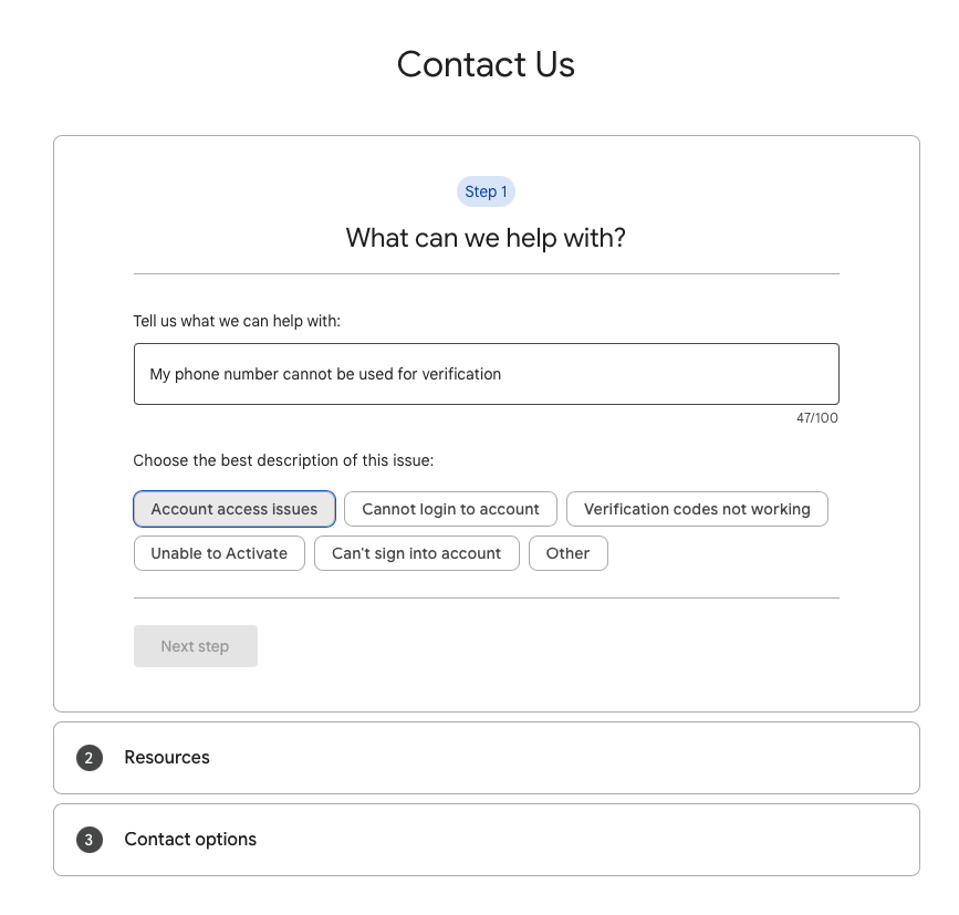Click the 47/100 character counter
The width and height of the screenshot is (959, 915).
click(x=817, y=418)
